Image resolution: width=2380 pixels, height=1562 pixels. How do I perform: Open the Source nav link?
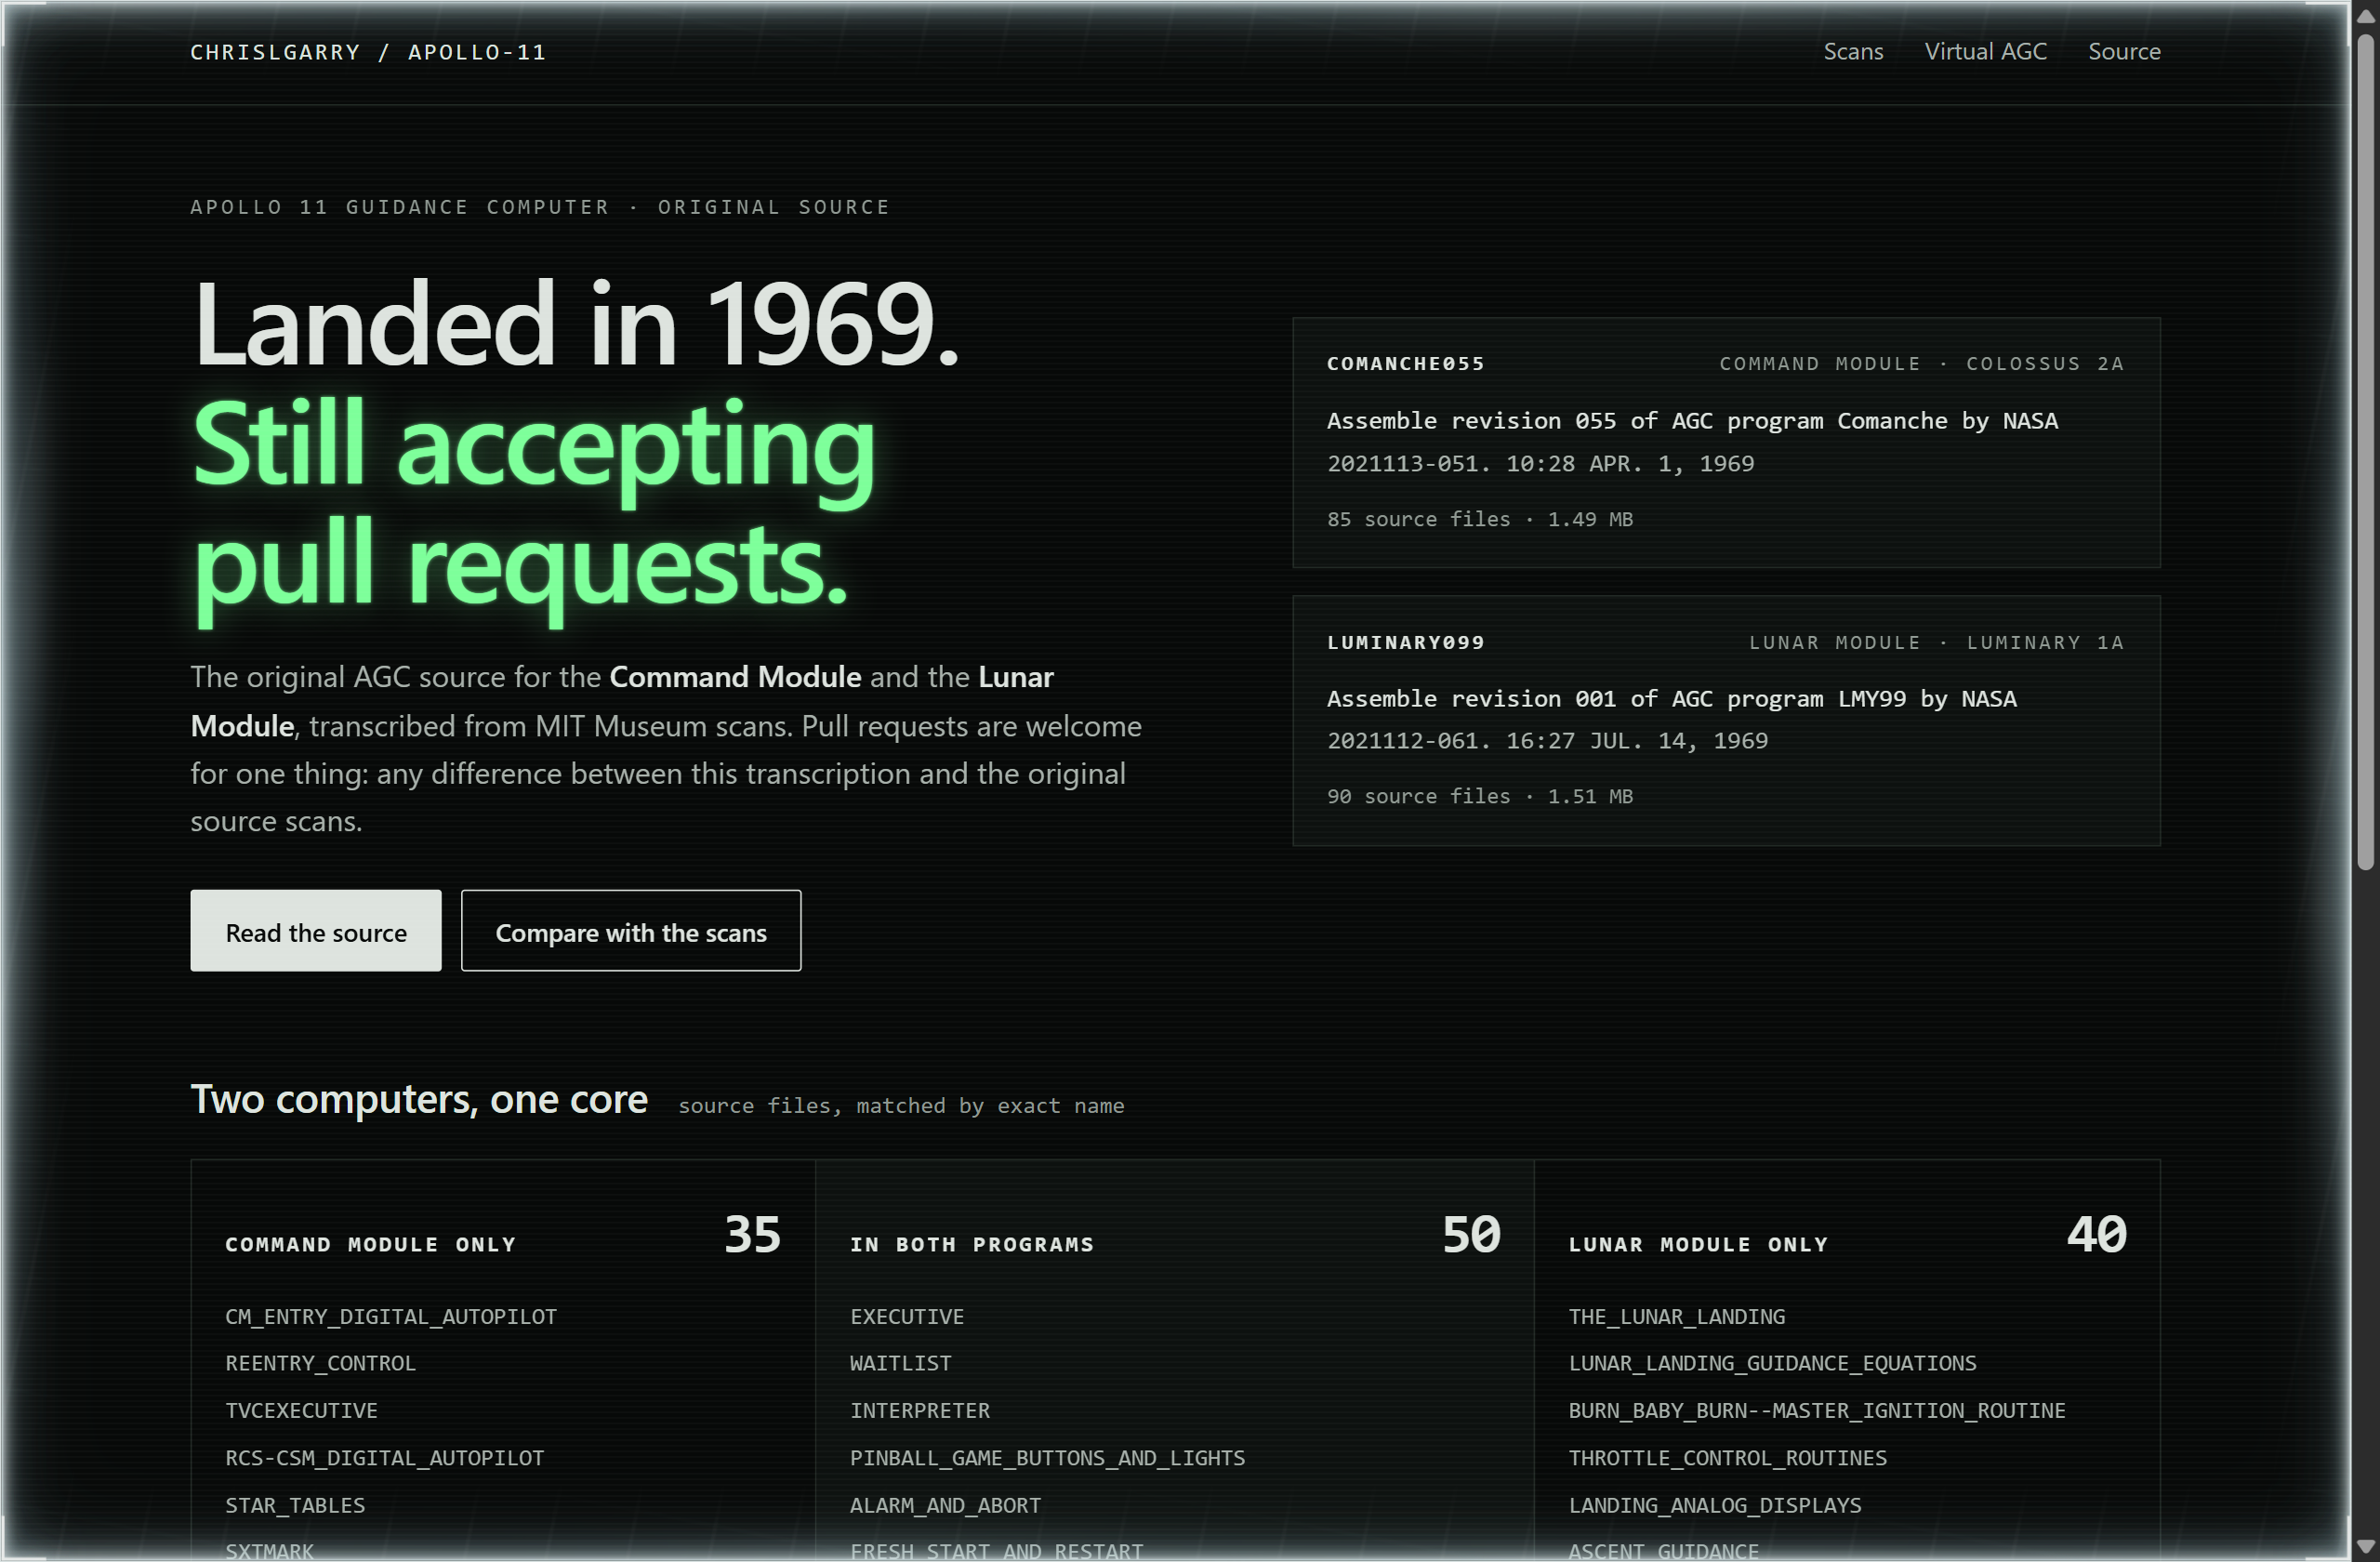[2124, 52]
